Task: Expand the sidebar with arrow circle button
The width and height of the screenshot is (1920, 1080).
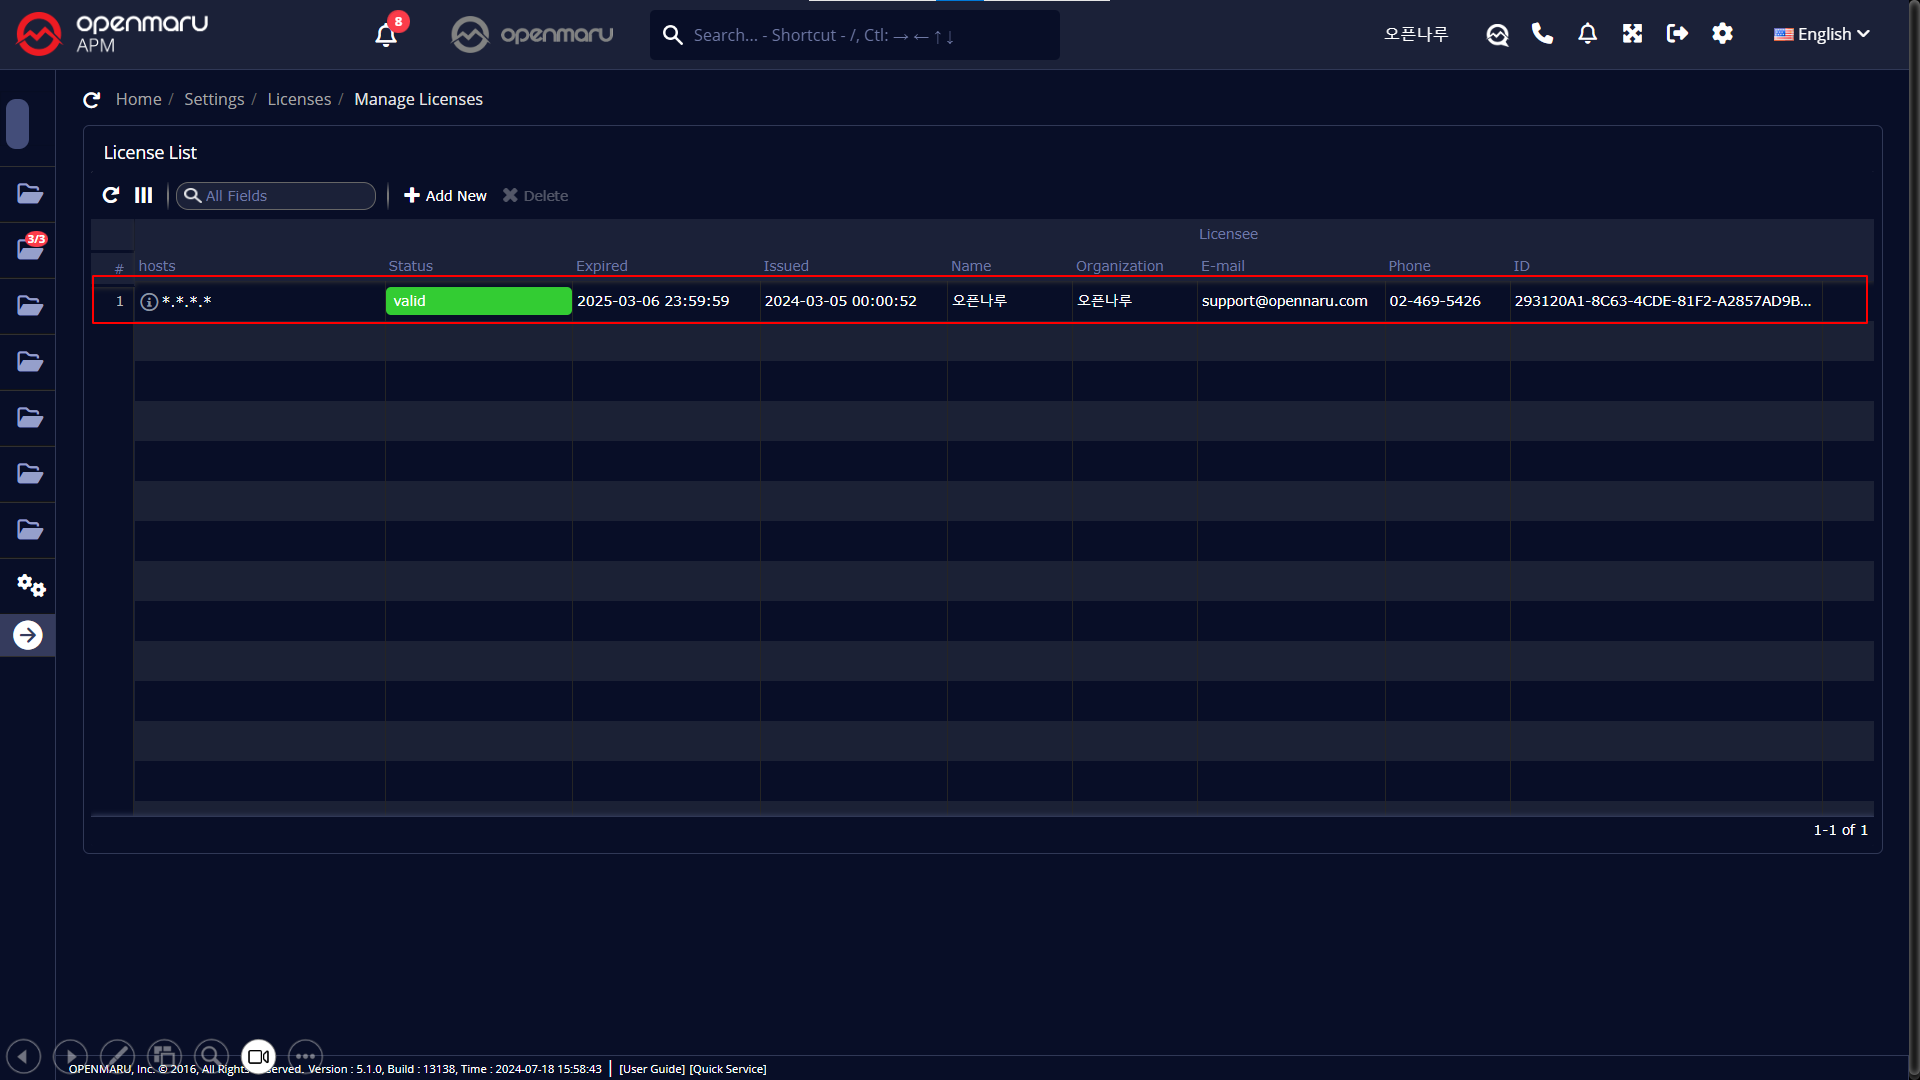Action: (x=28, y=635)
